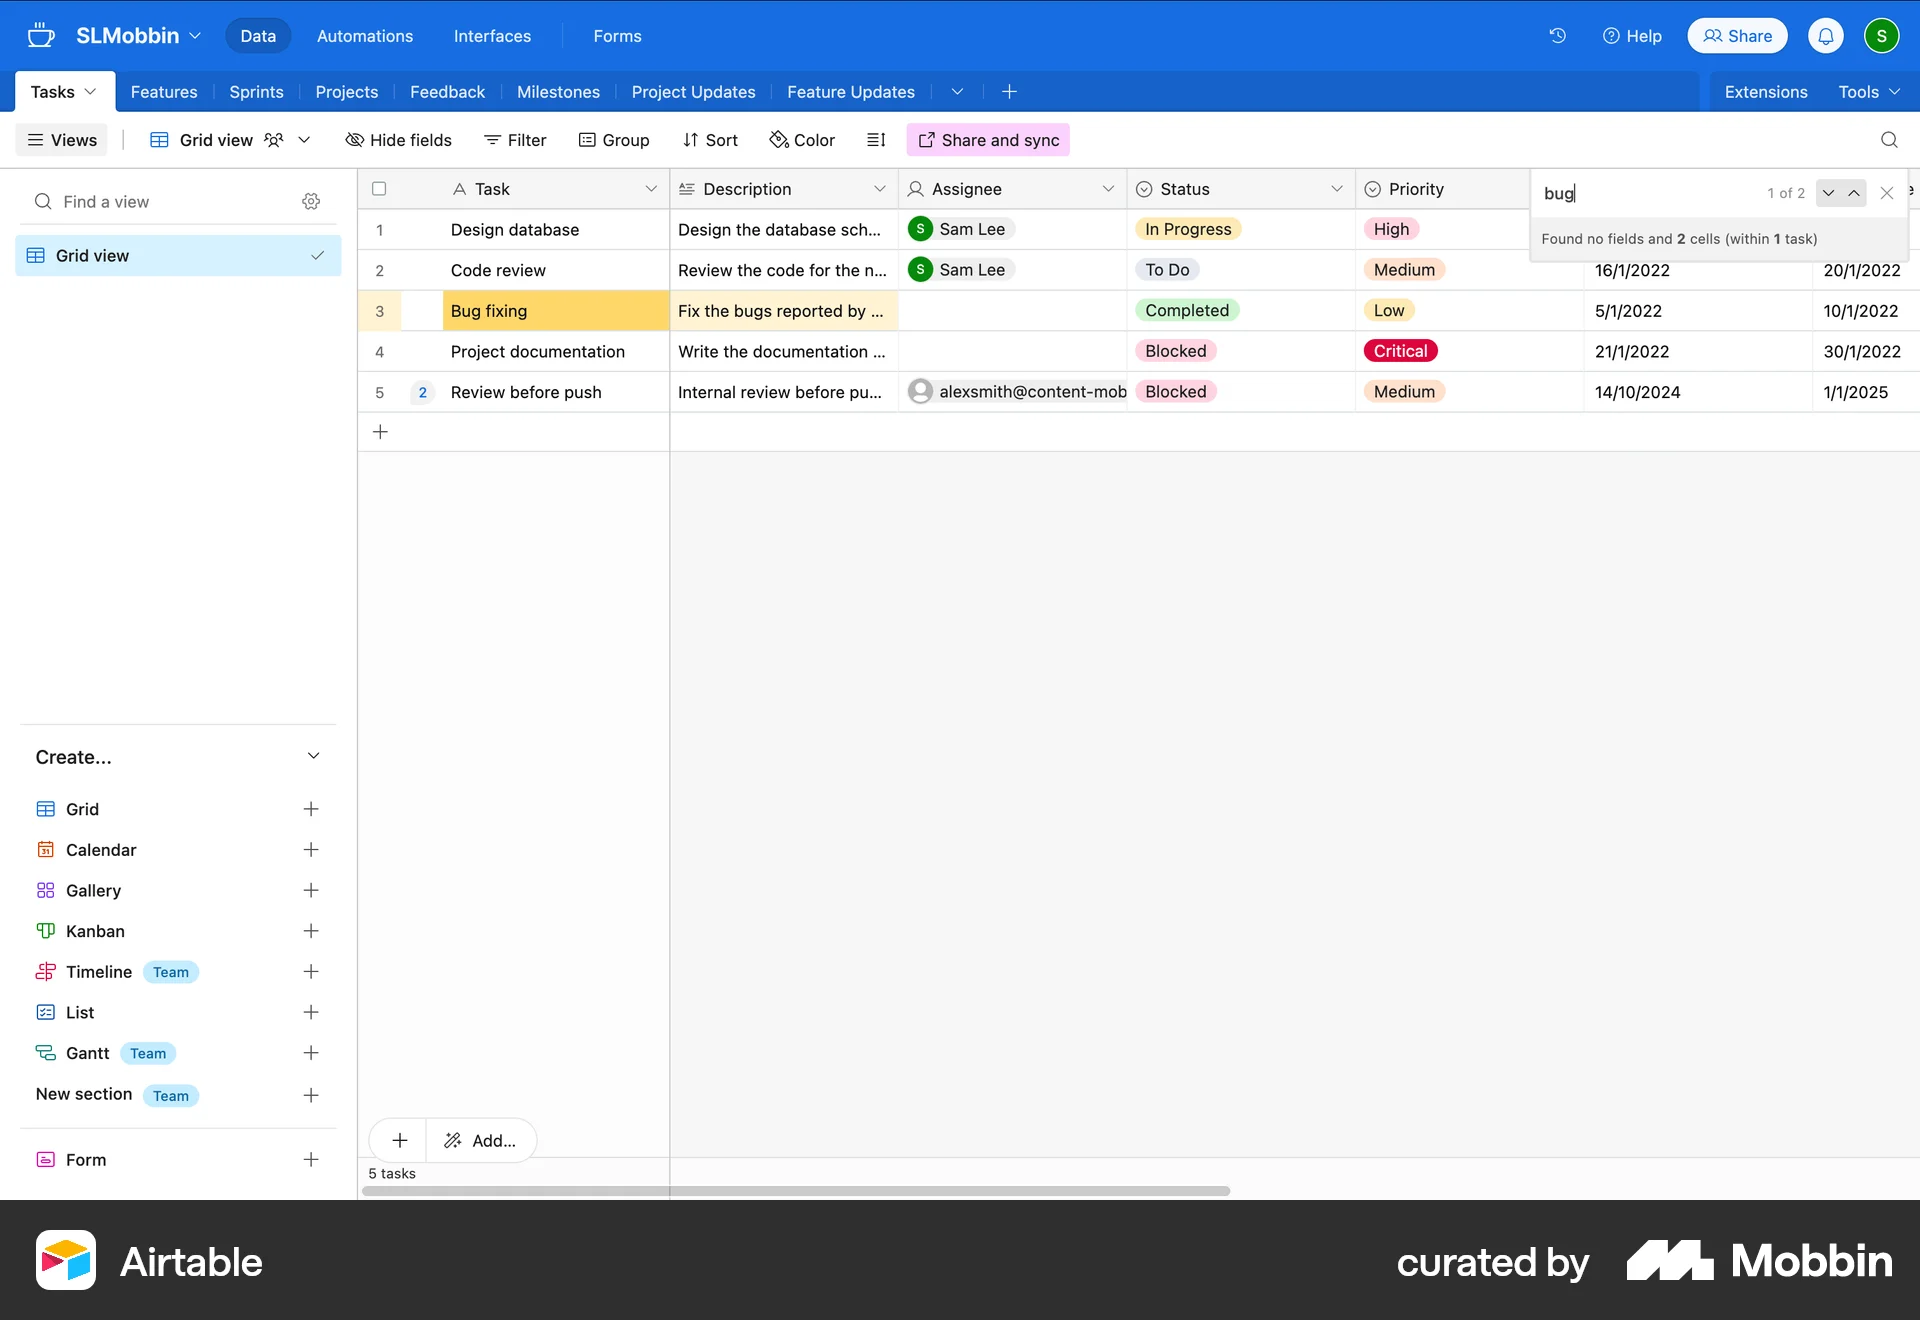Open the notifications bell

(1825, 35)
